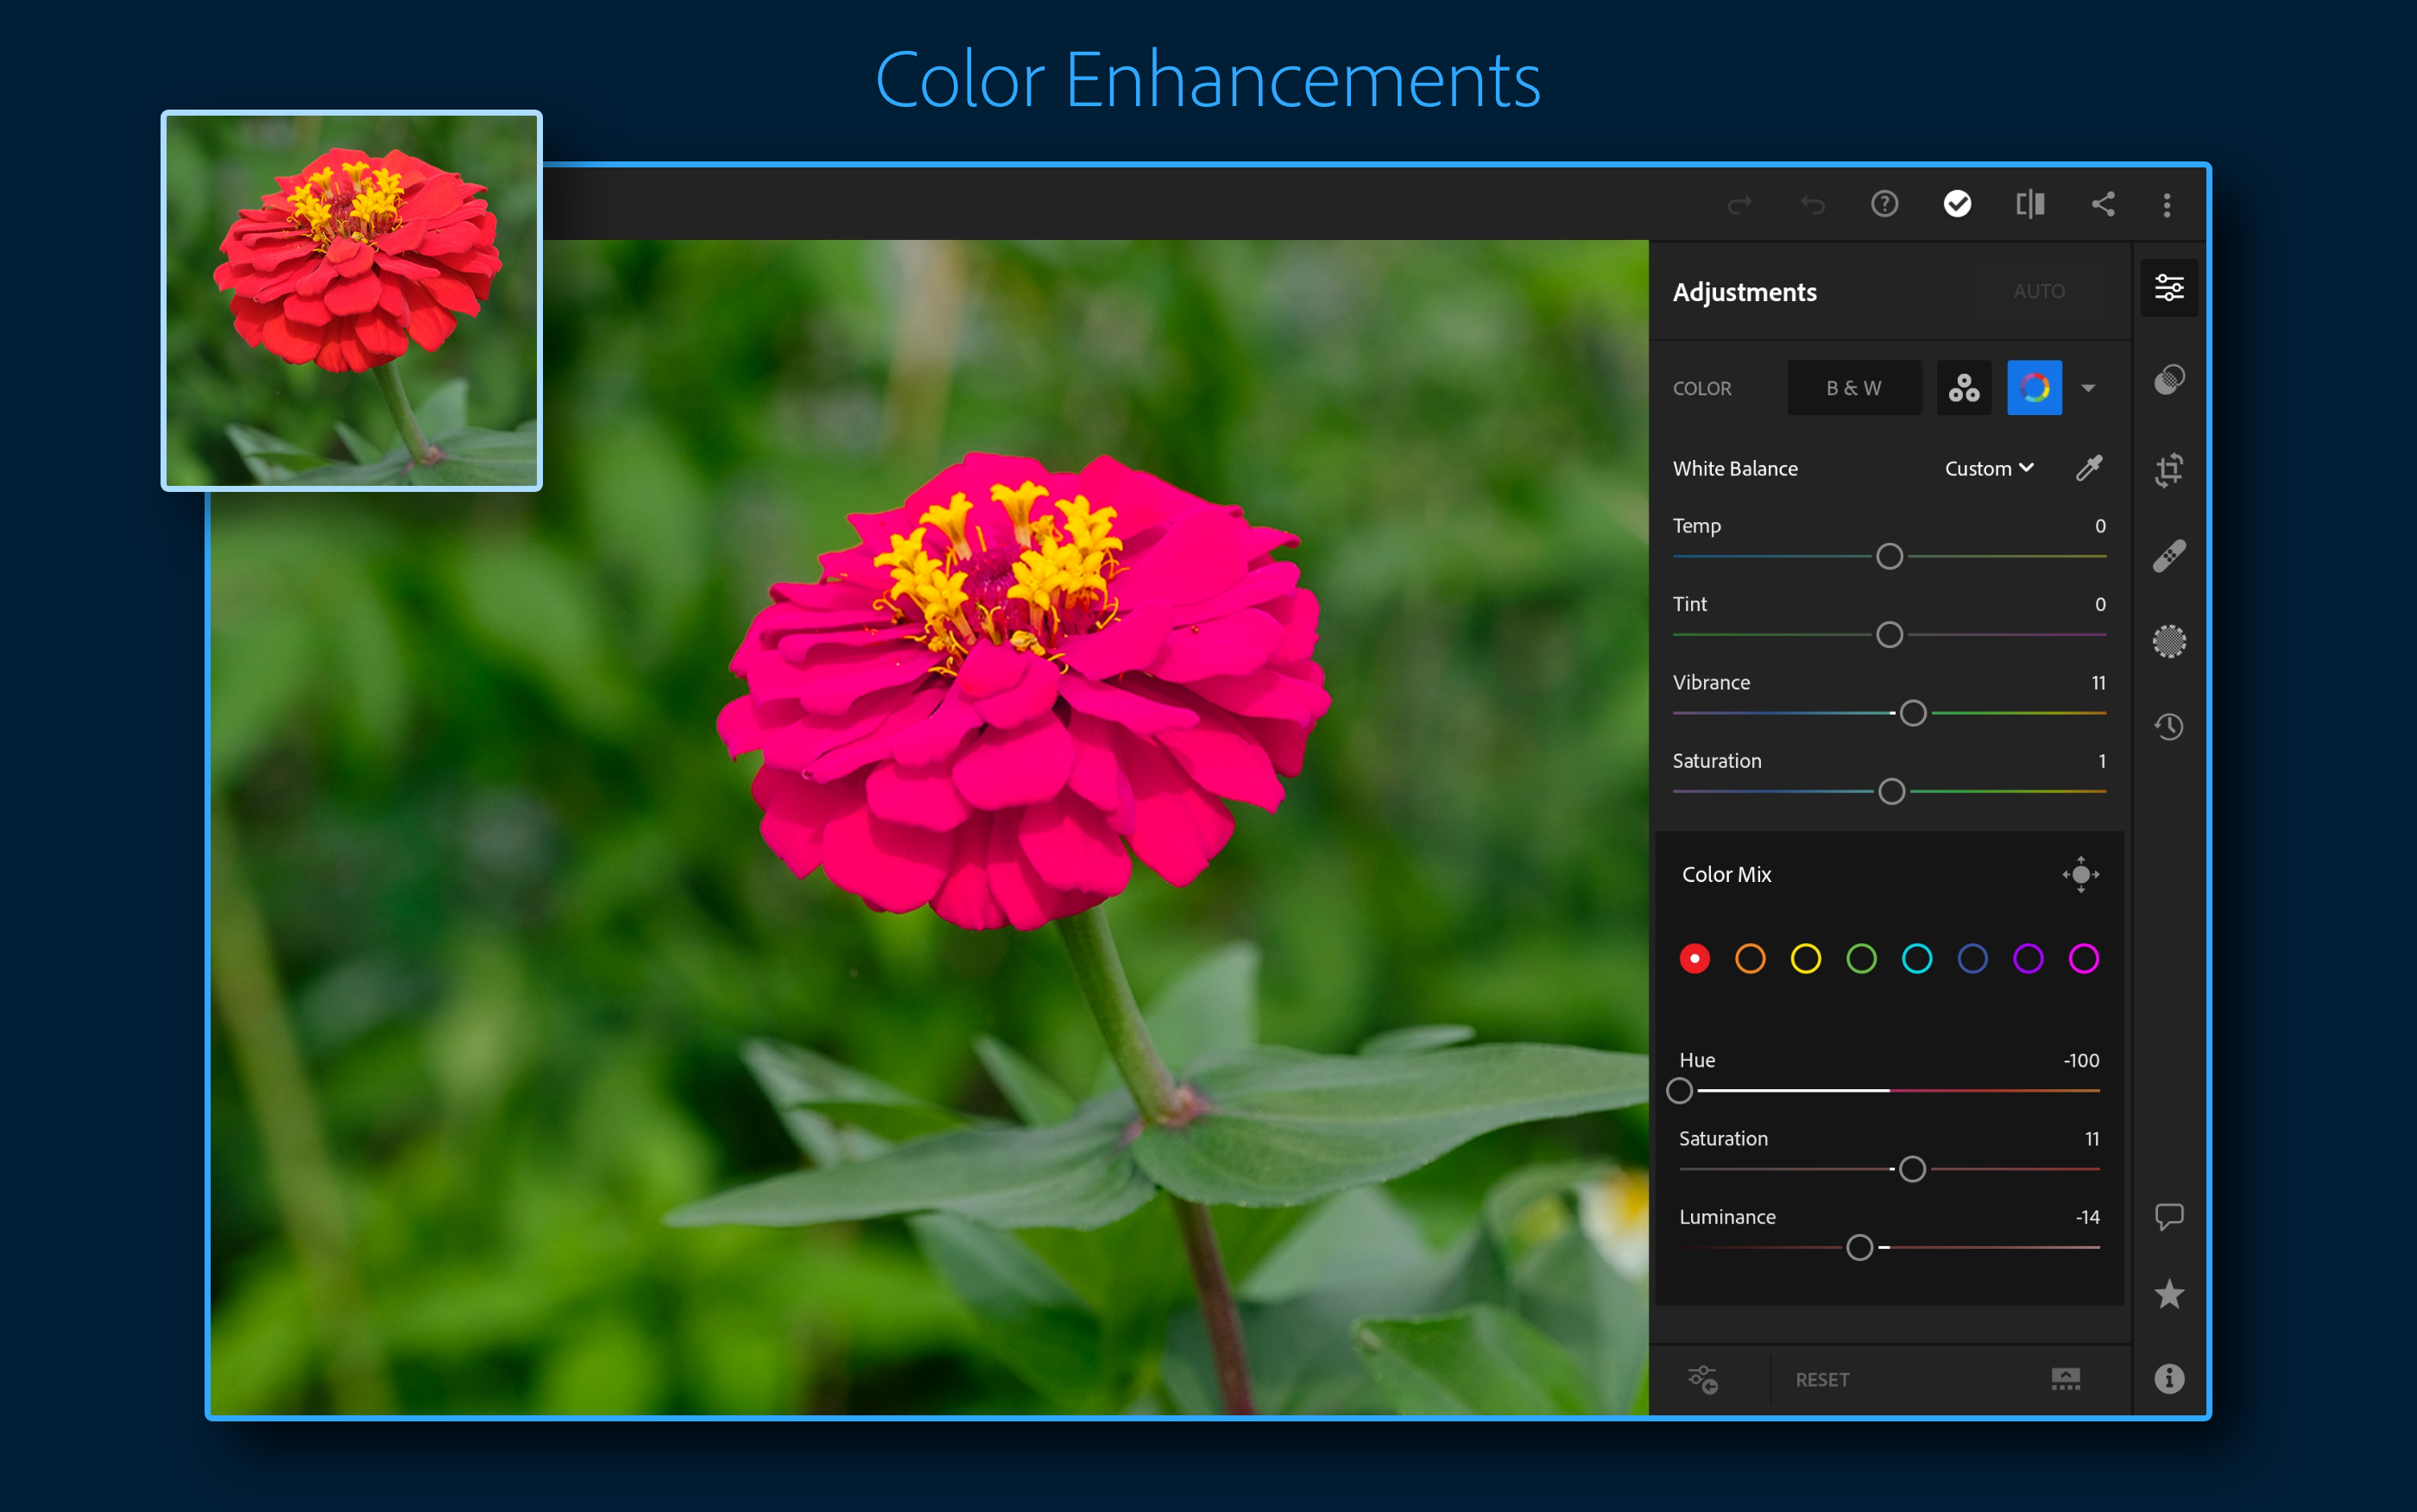The width and height of the screenshot is (2417, 1512).
Task: Show the info panel icon
Action: [x=2168, y=1378]
